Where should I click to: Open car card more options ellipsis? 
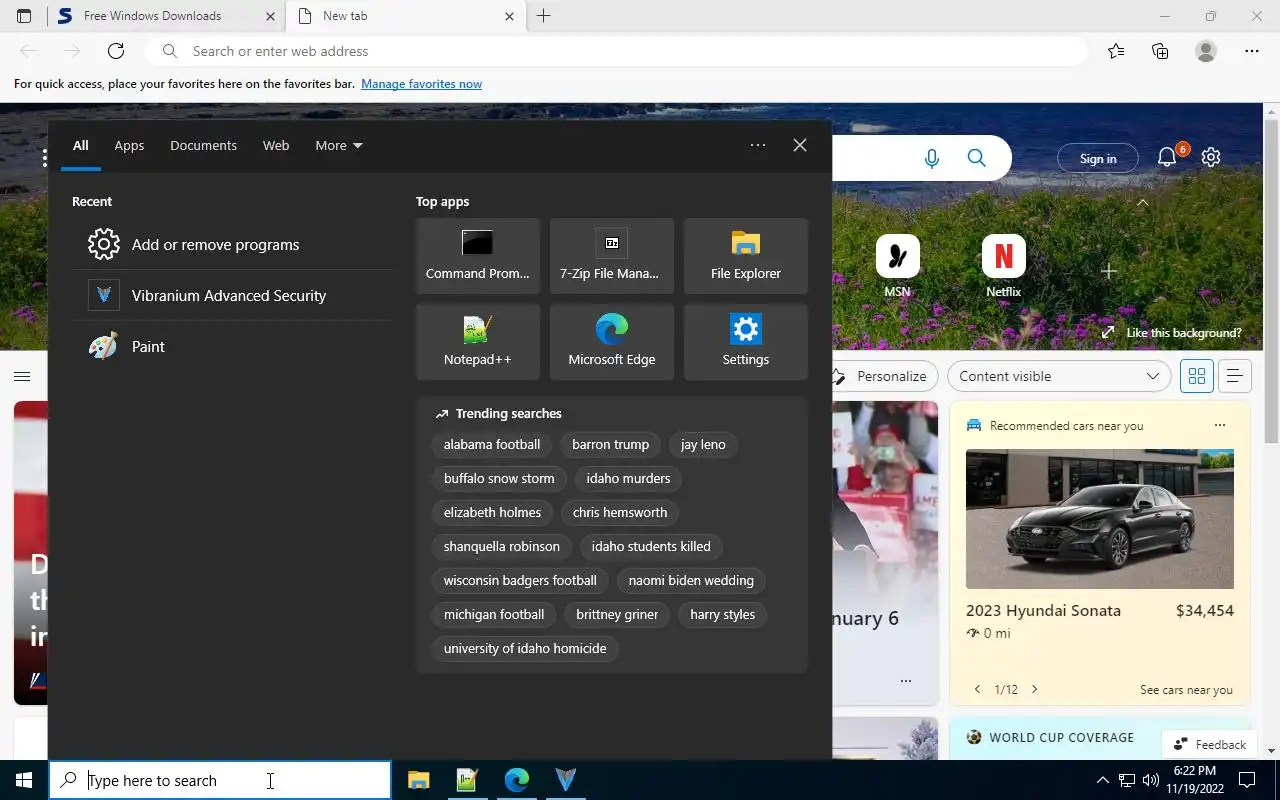[x=1219, y=425]
